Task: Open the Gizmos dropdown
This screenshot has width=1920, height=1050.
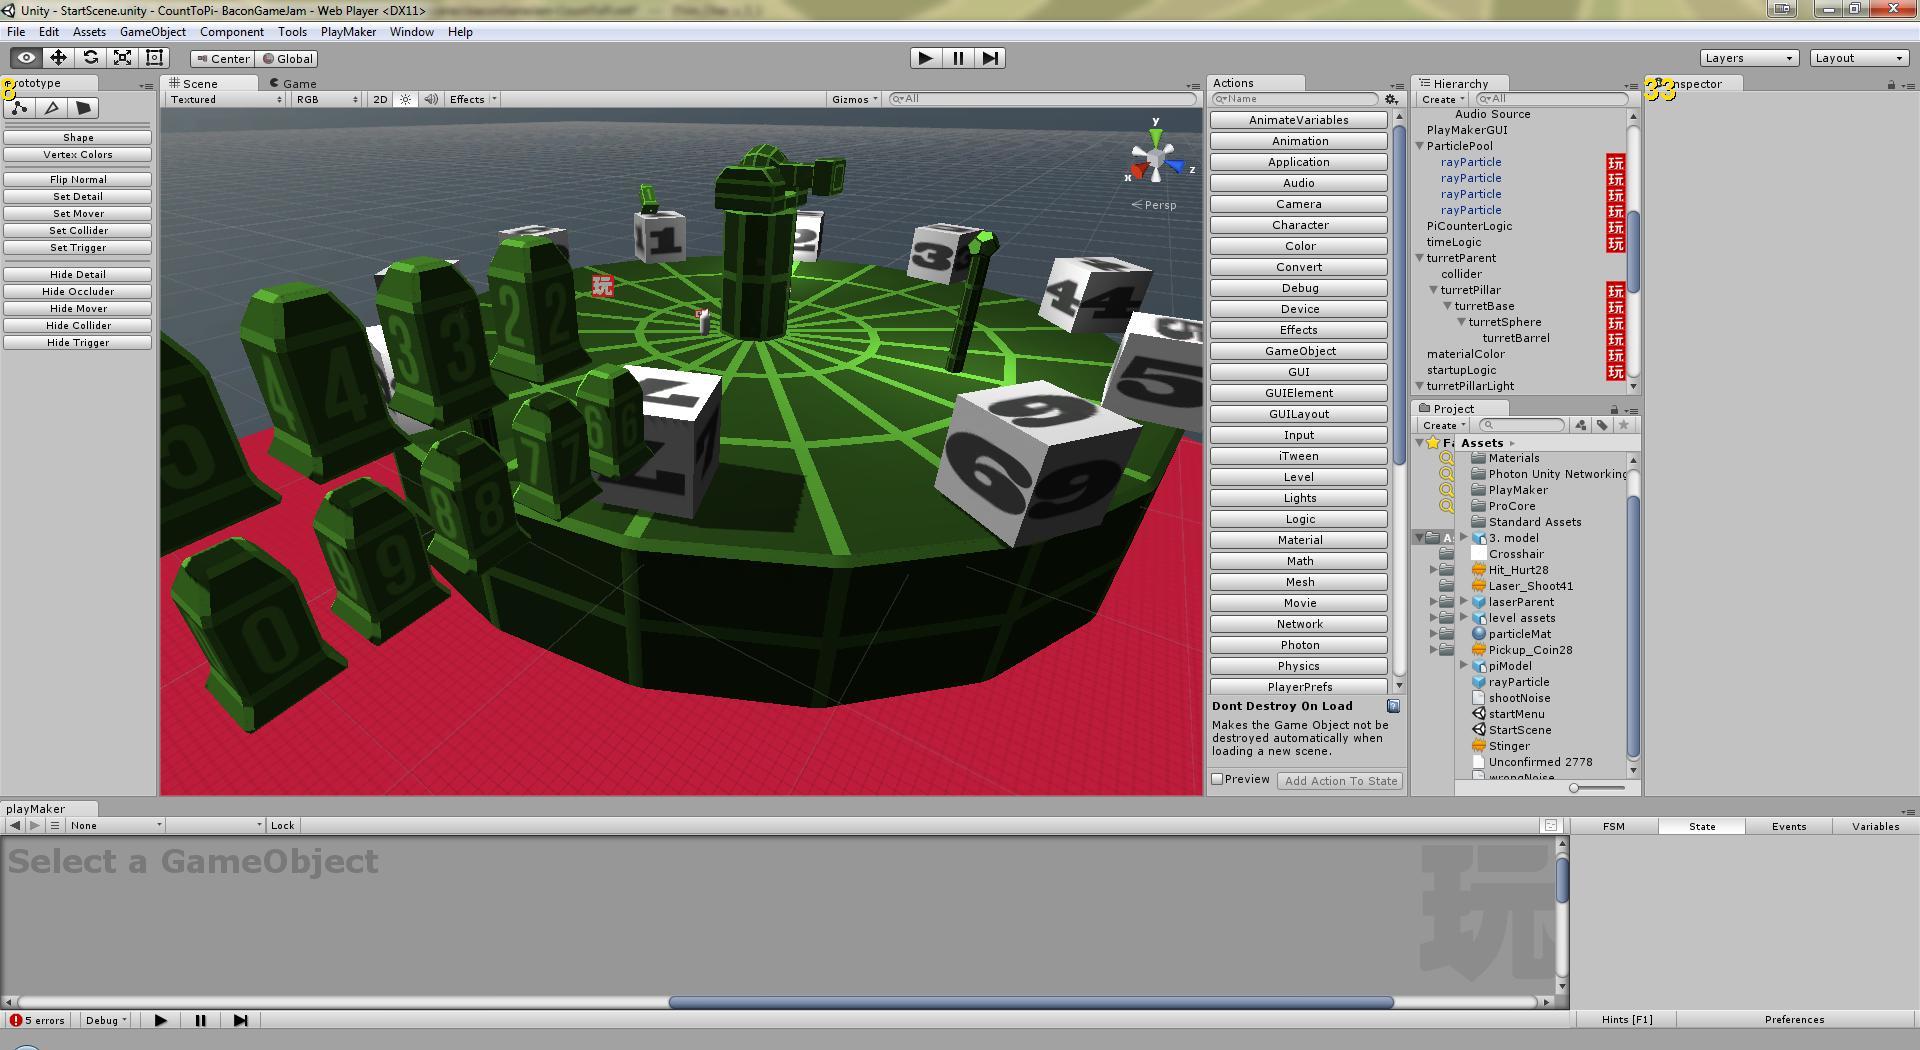Action: pyautogui.click(x=854, y=99)
